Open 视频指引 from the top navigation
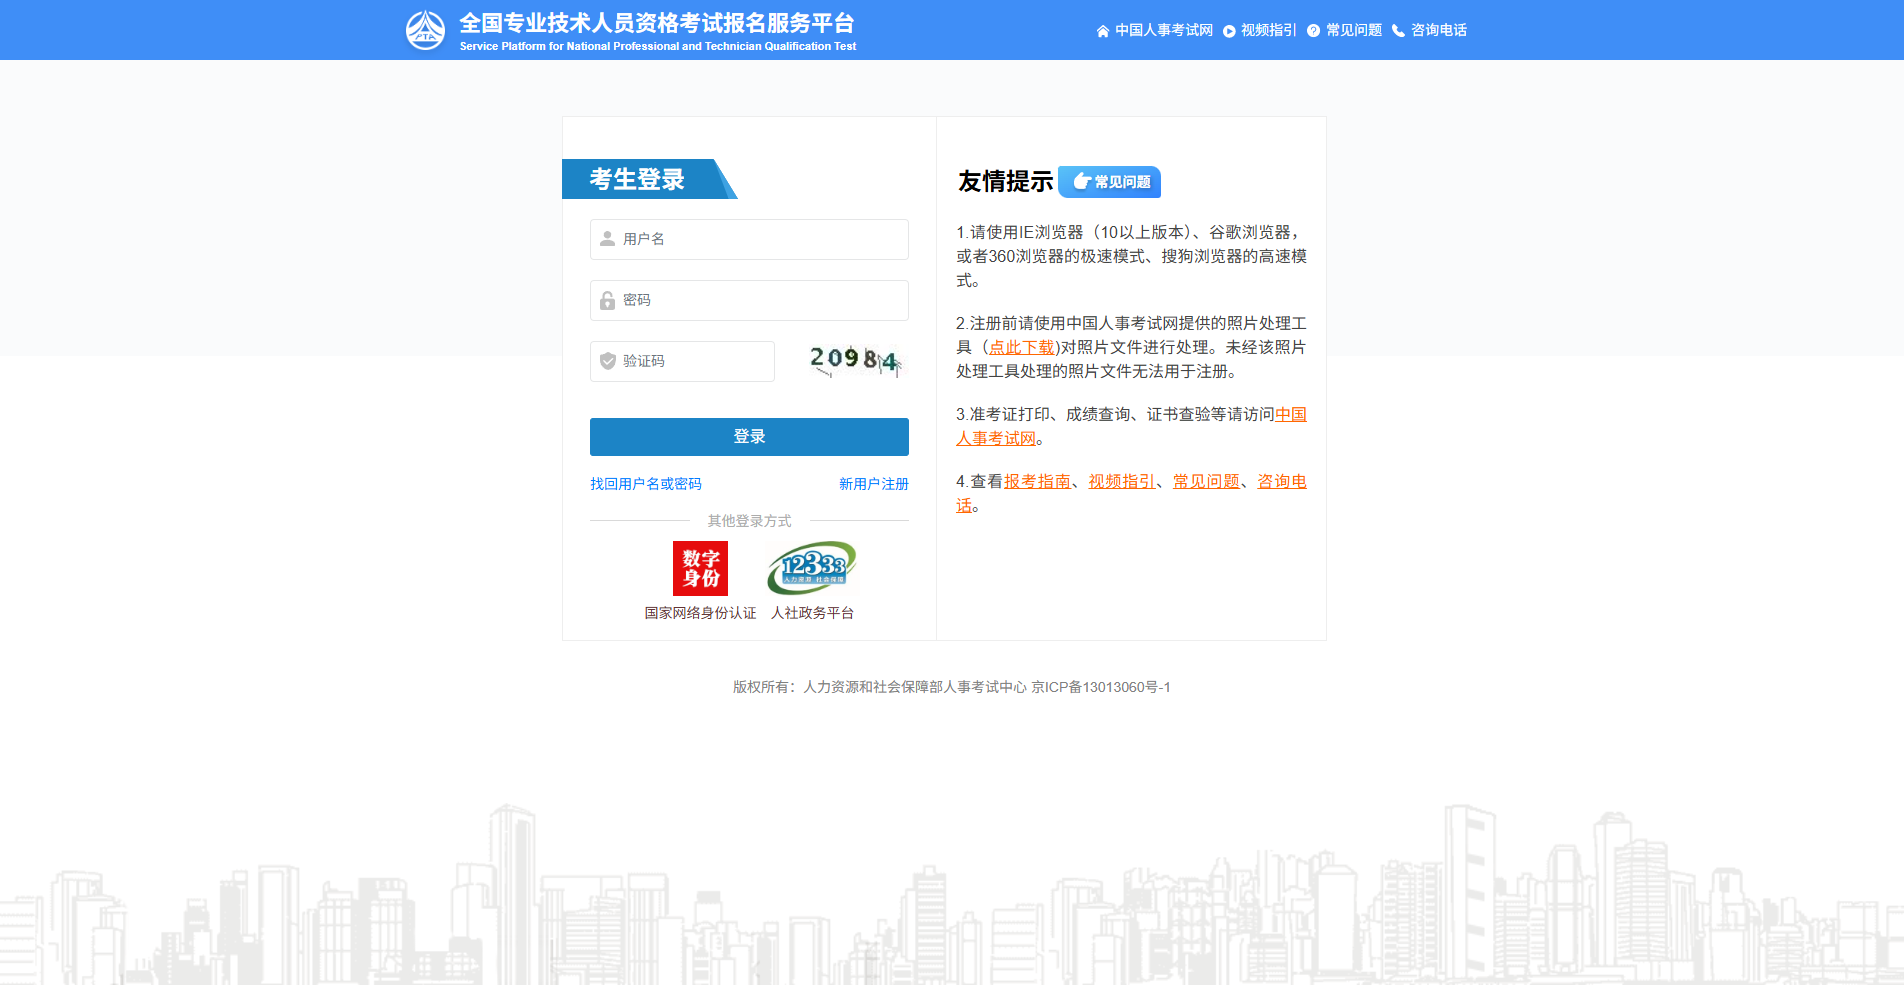 (1267, 30)
